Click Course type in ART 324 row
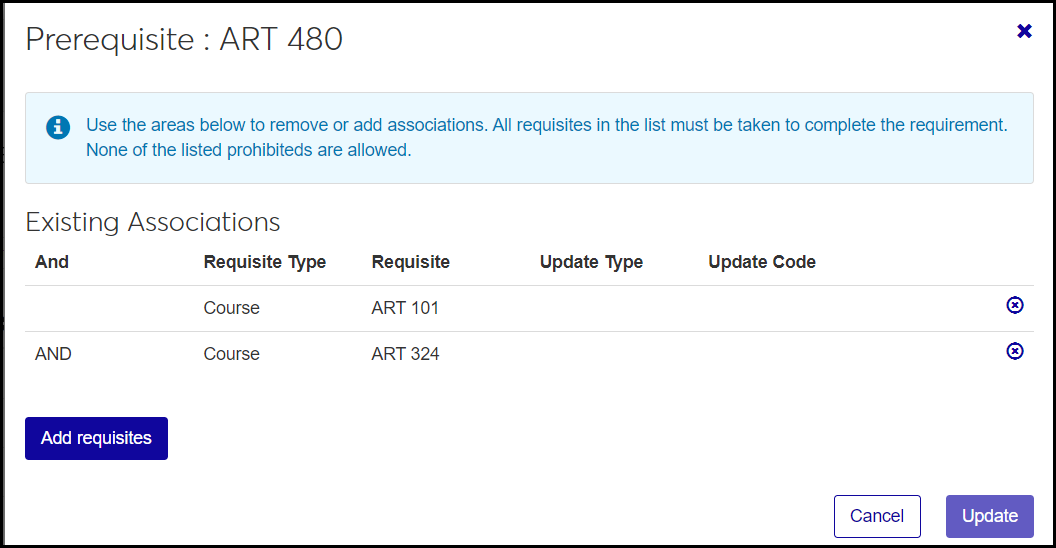Viewport: 1056px width, 548px height. pyautogui.click(x=232, y=354)
